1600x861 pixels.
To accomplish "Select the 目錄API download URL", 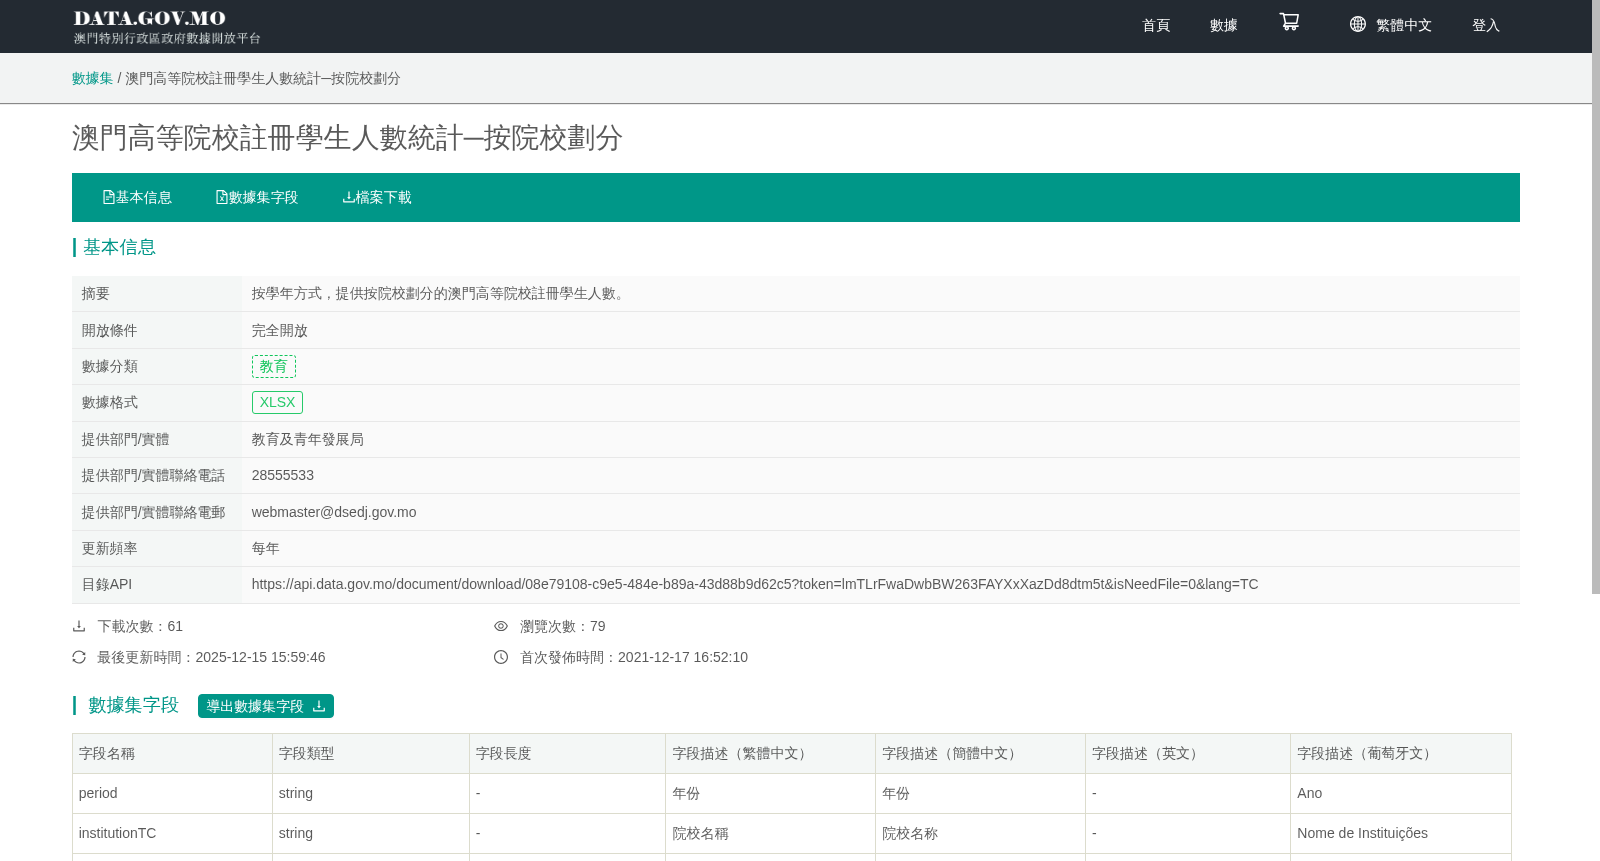I will point(755,584).
